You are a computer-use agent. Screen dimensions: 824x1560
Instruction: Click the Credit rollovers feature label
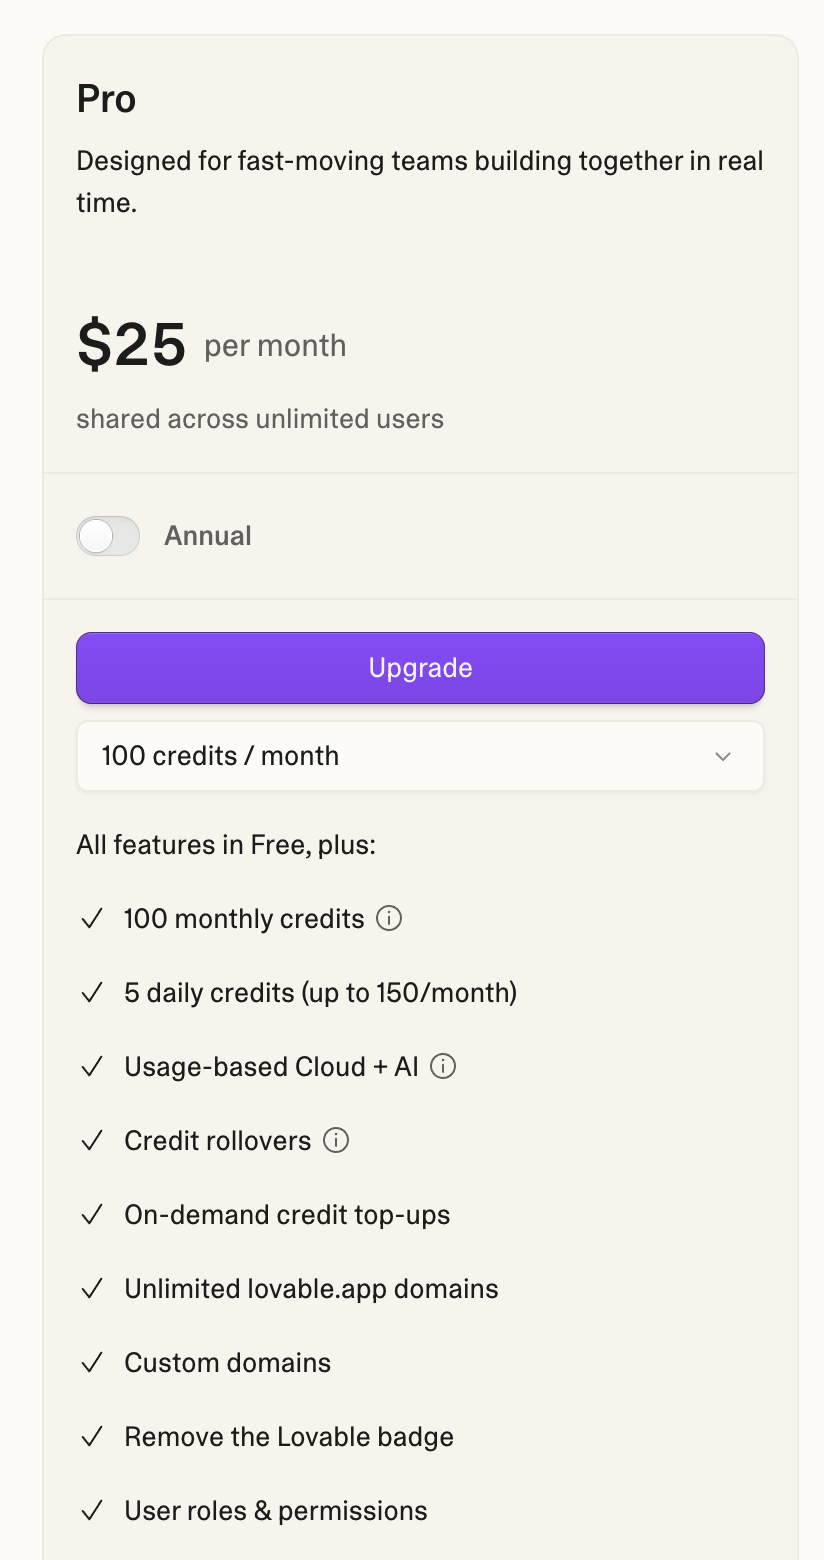pos(218,1140)
